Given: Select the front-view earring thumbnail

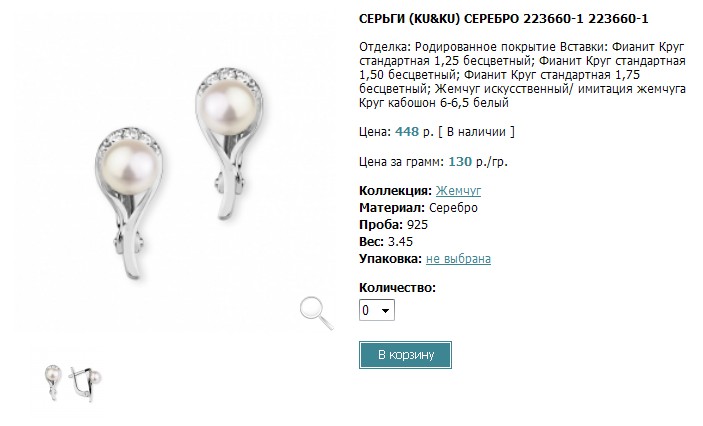Looking at the screenshot, I should [53, 382].
